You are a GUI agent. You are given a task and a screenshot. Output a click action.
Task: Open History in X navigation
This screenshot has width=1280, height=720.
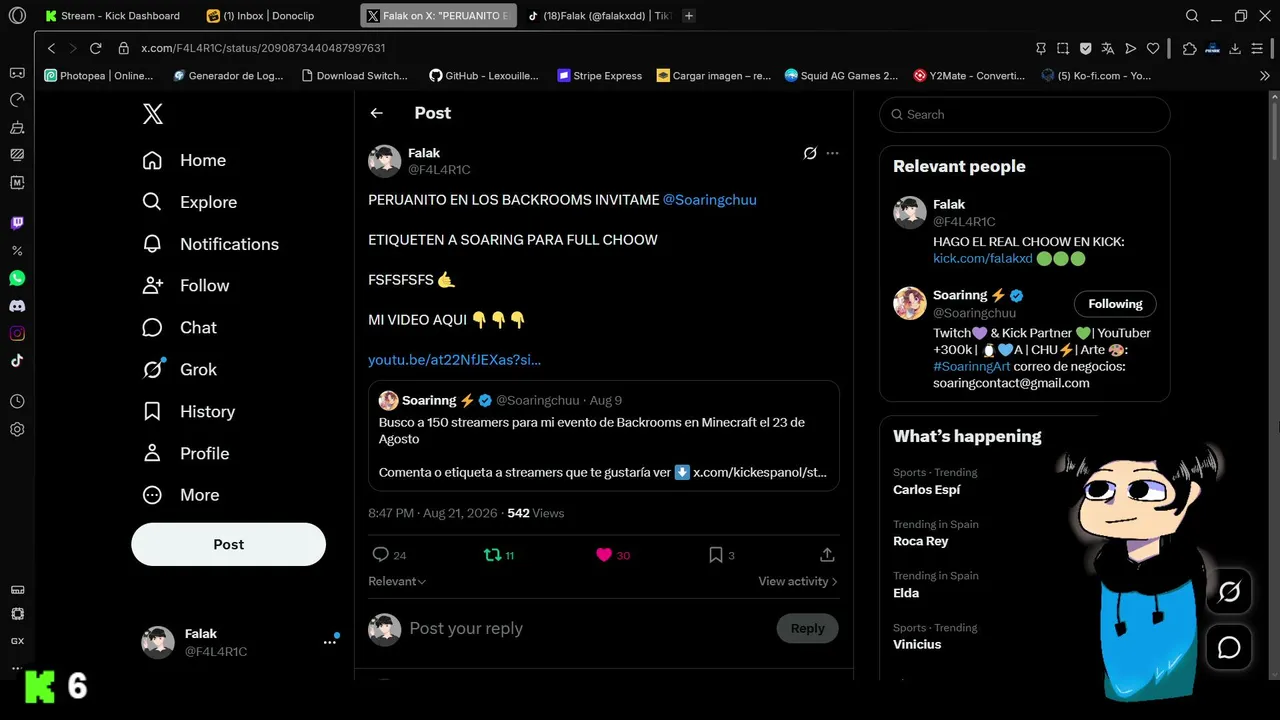pos(189,412)
